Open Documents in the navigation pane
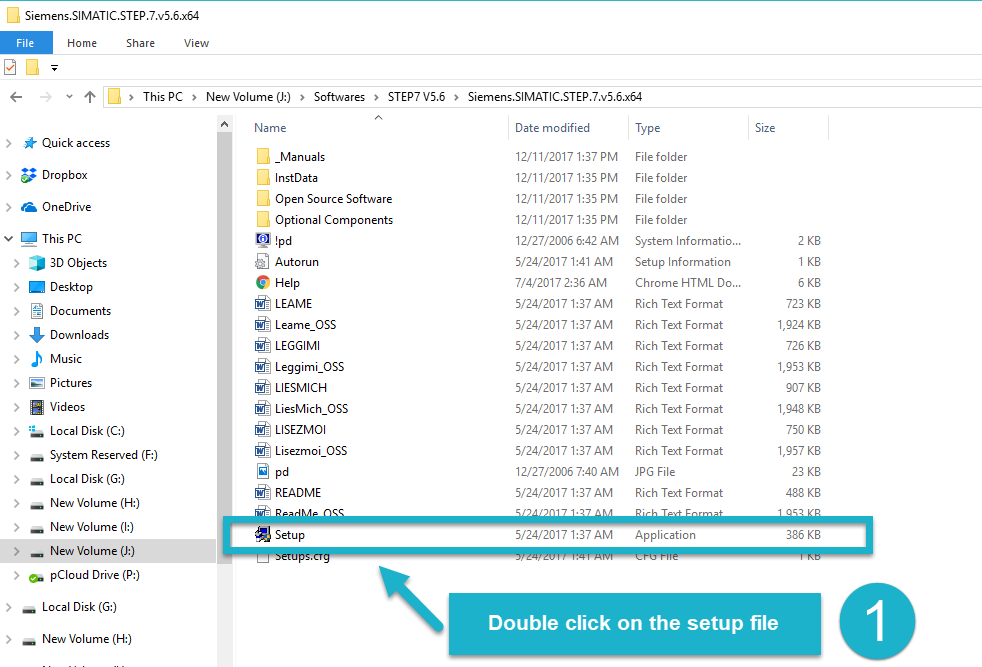 tap(80, 311)
